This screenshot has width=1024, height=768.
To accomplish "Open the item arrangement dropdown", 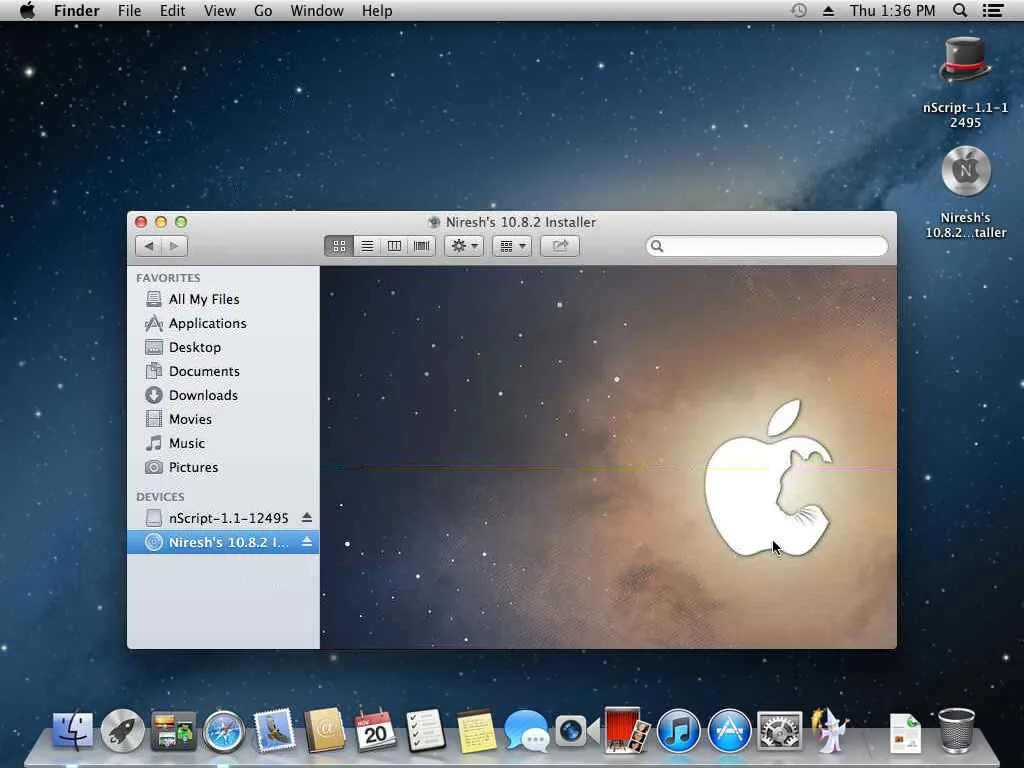I will tap(512, 246).
